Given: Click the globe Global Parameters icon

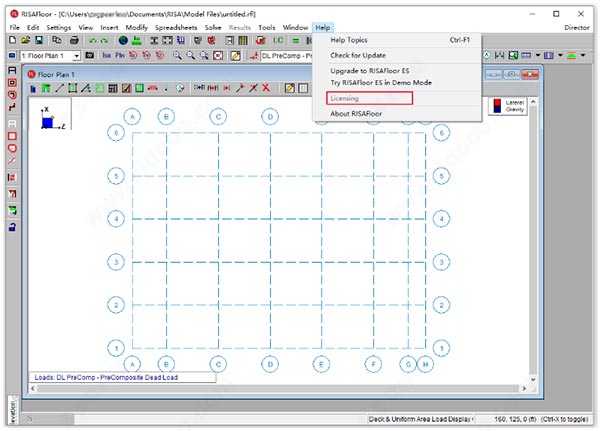Looking at the screenshot, I should [123, 40].
